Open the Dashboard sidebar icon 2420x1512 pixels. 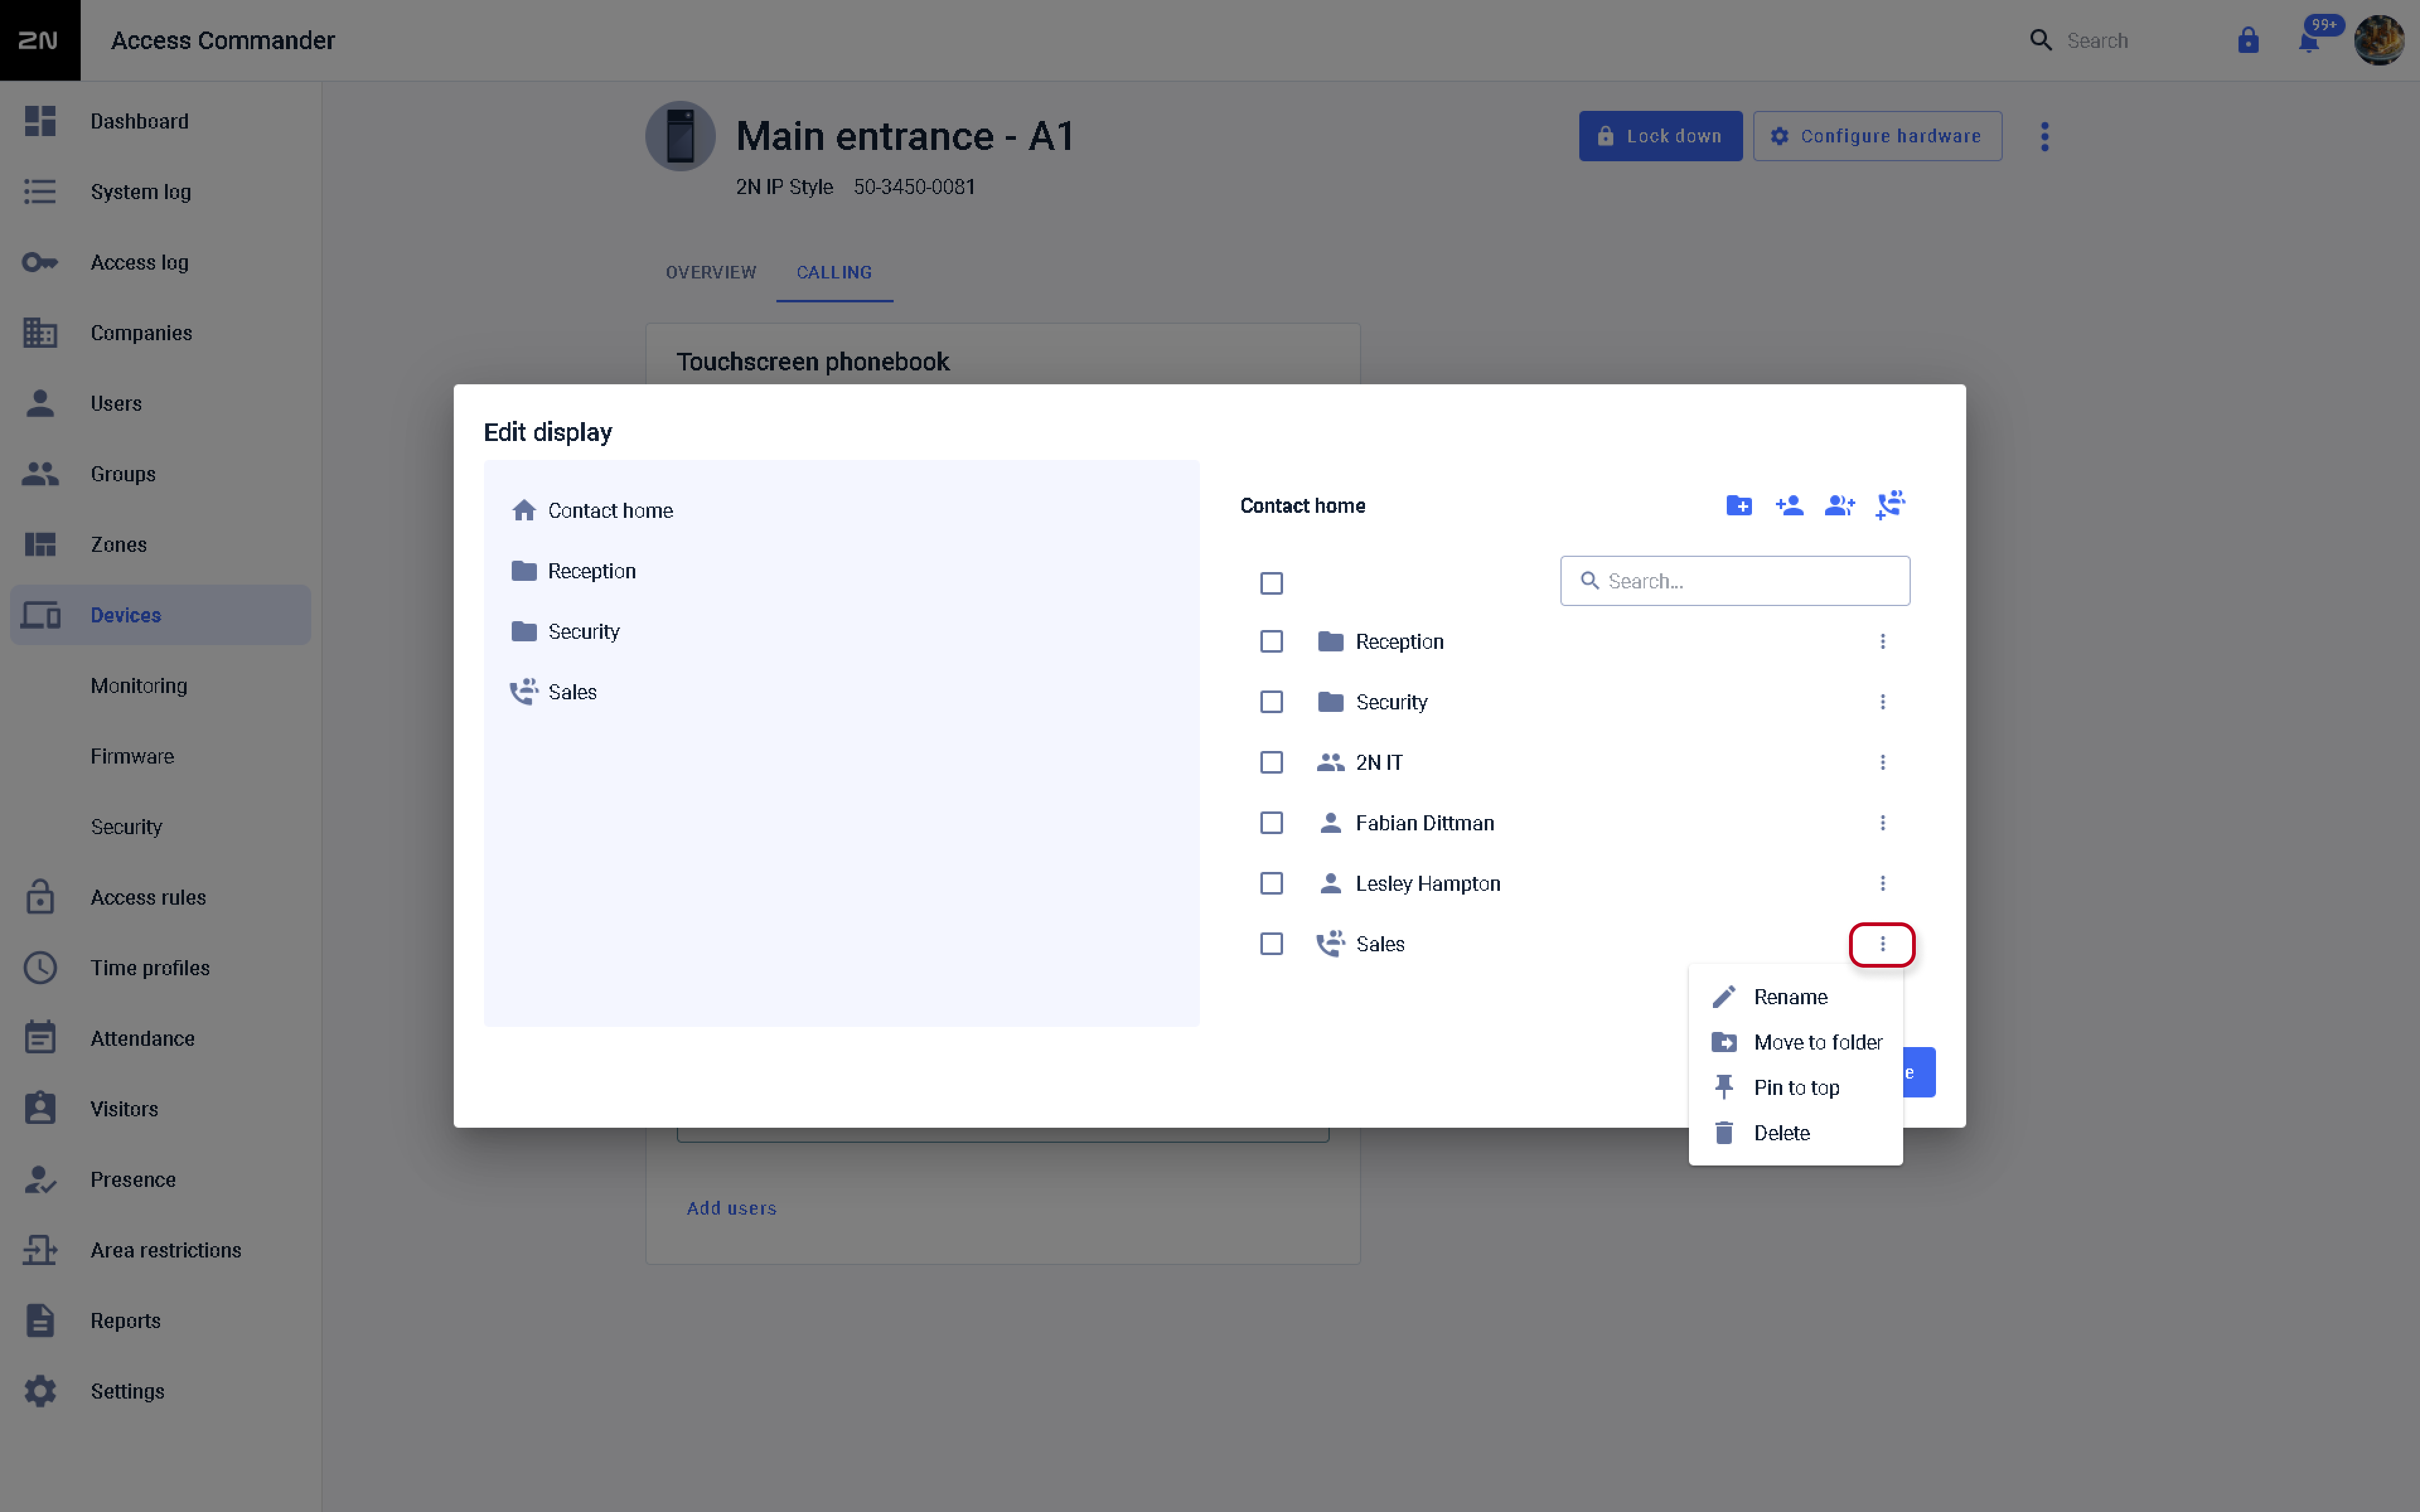(x=40, y=121)
